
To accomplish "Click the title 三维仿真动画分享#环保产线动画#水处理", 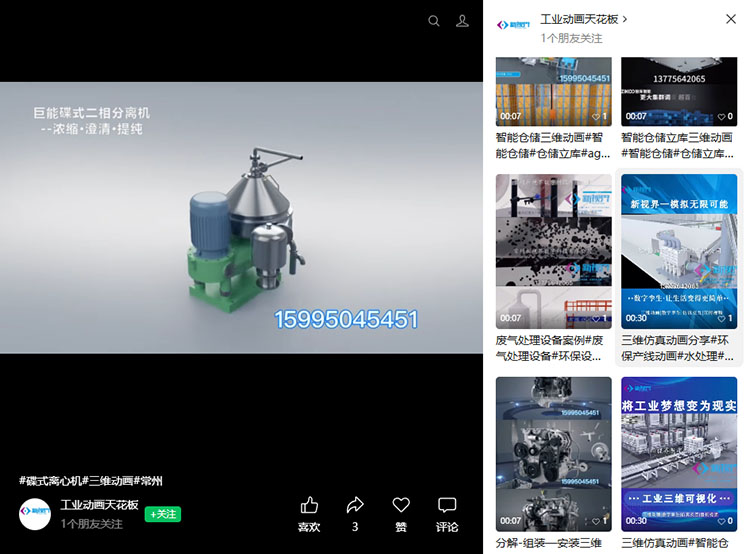I will pos(677,348).
